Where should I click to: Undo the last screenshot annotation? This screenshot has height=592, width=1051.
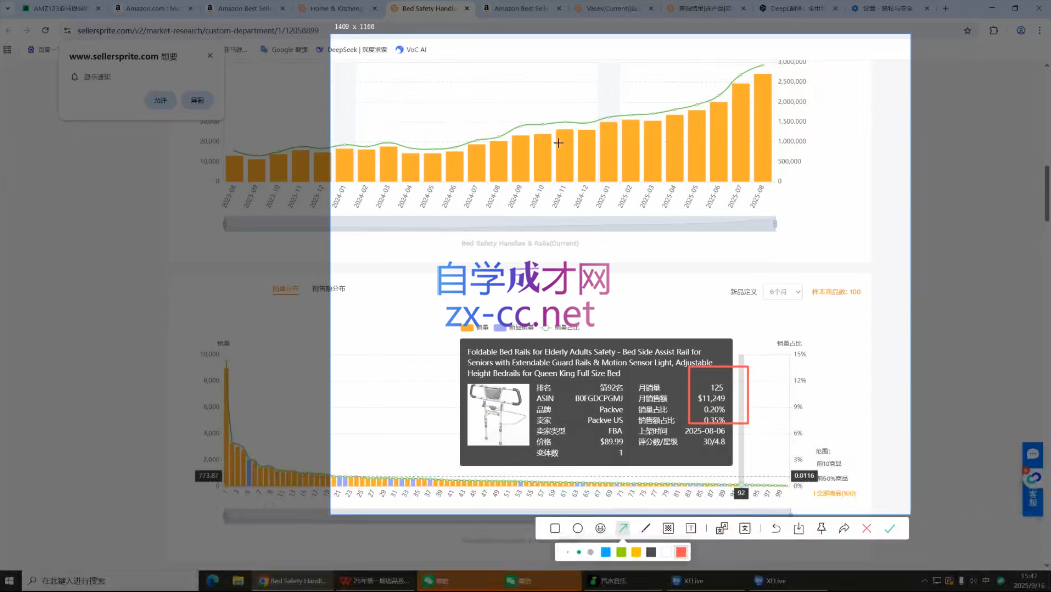[776, 528]
